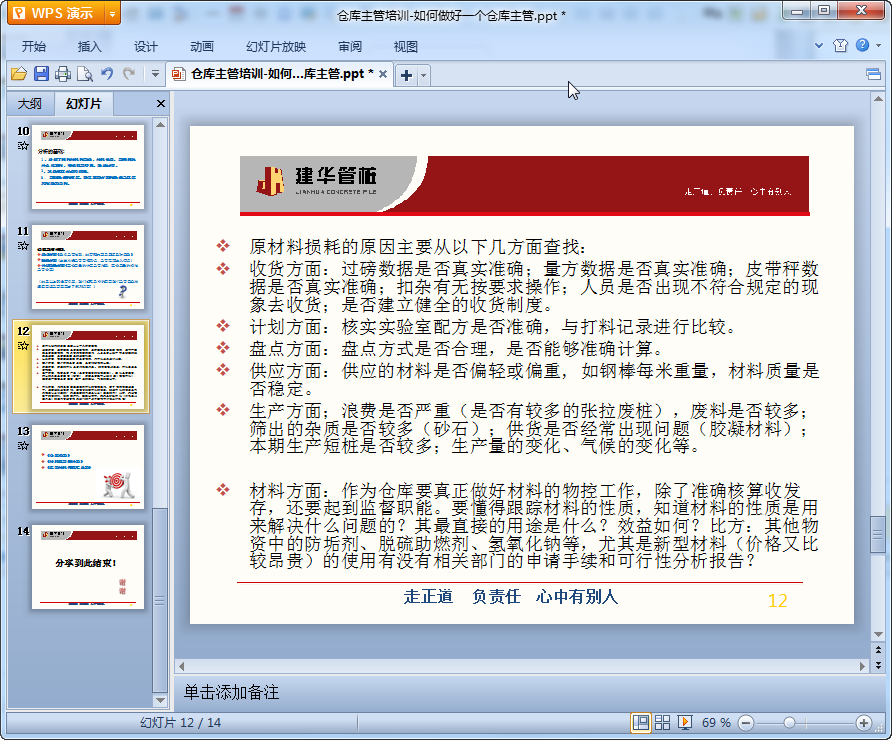Click animation star icon under slide 11
Image resolution: width=892 pixels, height=740 pixels.
point(23,246)
